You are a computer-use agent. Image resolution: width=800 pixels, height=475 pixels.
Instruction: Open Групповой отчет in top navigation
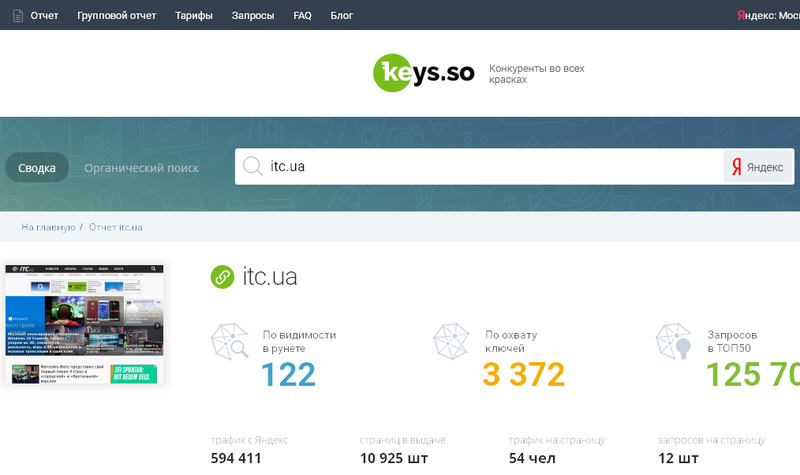coord(117,16)
